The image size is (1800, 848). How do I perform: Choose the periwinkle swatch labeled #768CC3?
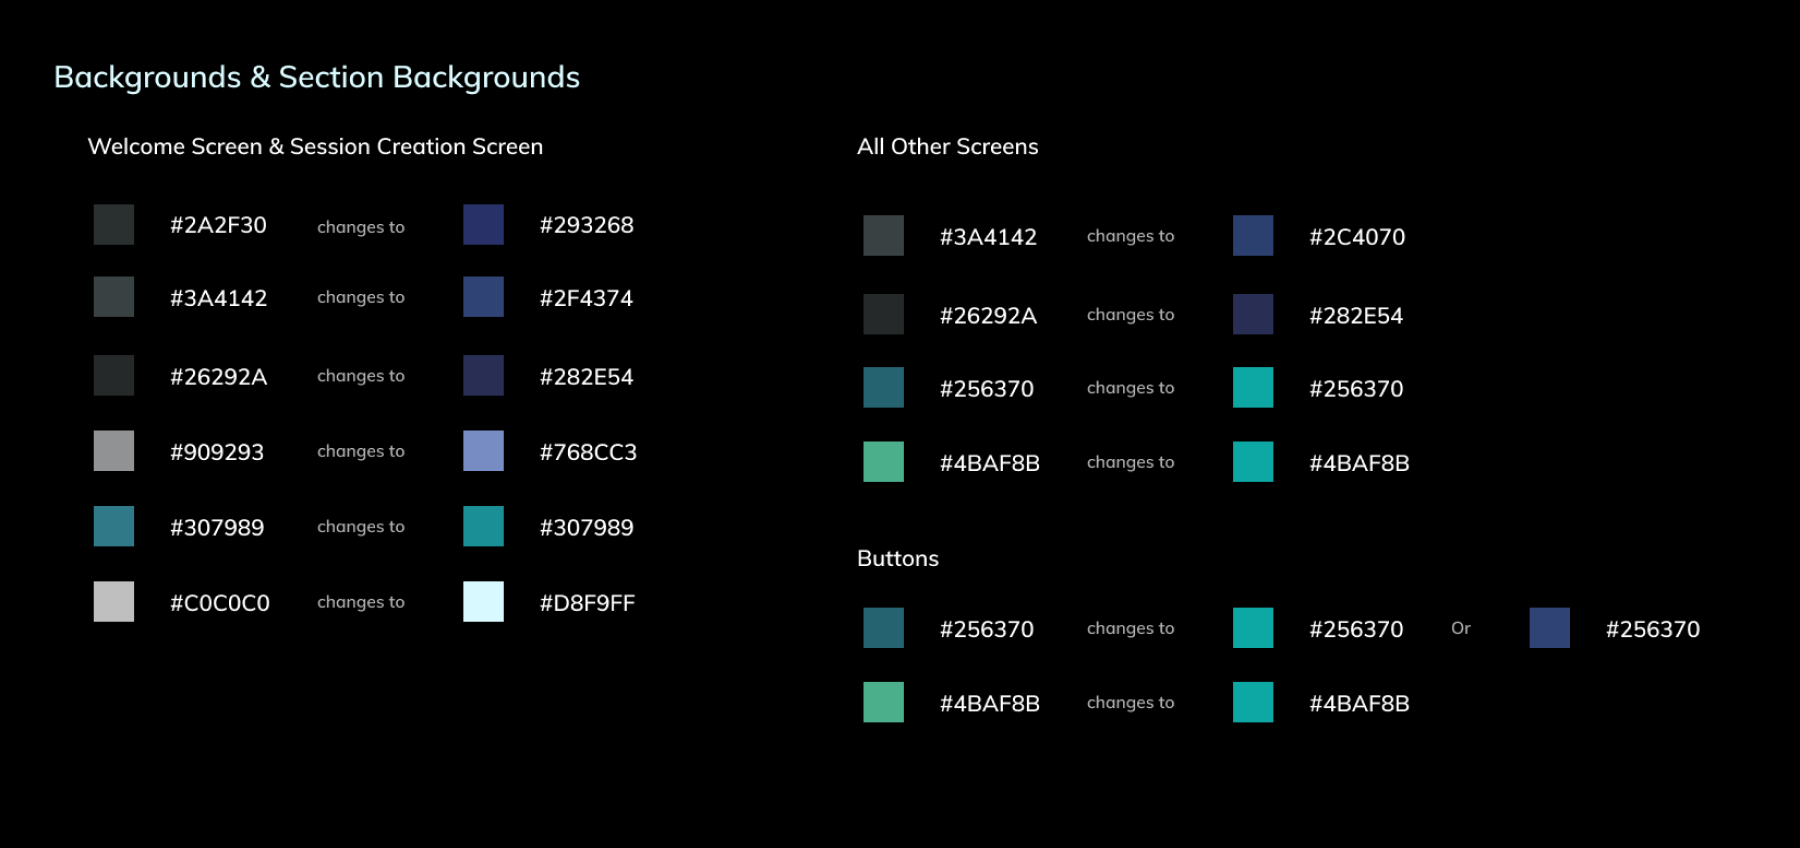coord(483,451)
